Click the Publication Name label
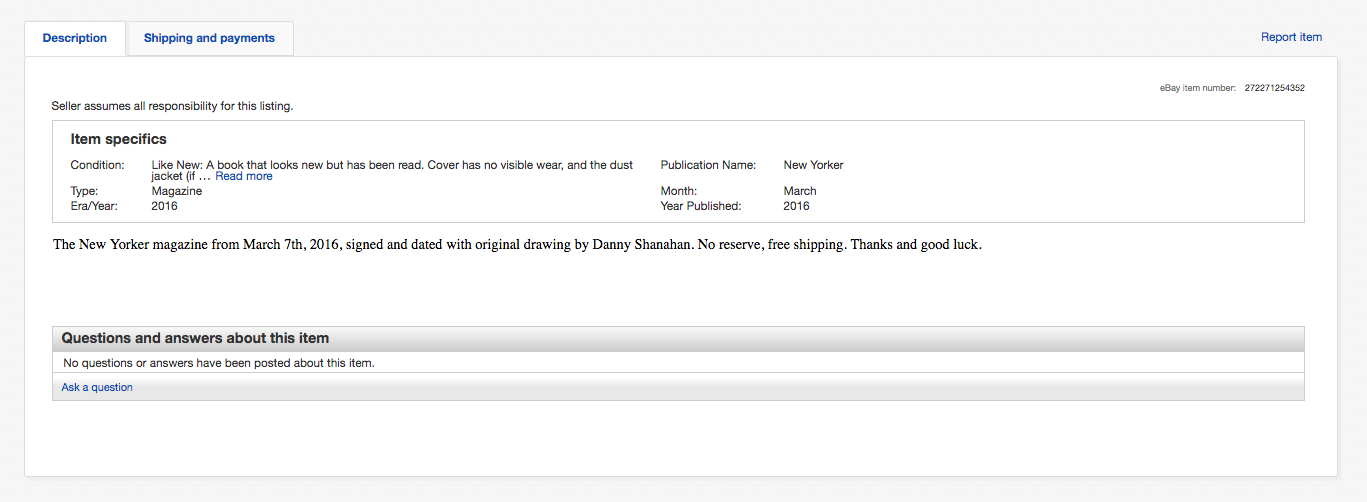 pyautogui.click(x=708, y=165)
